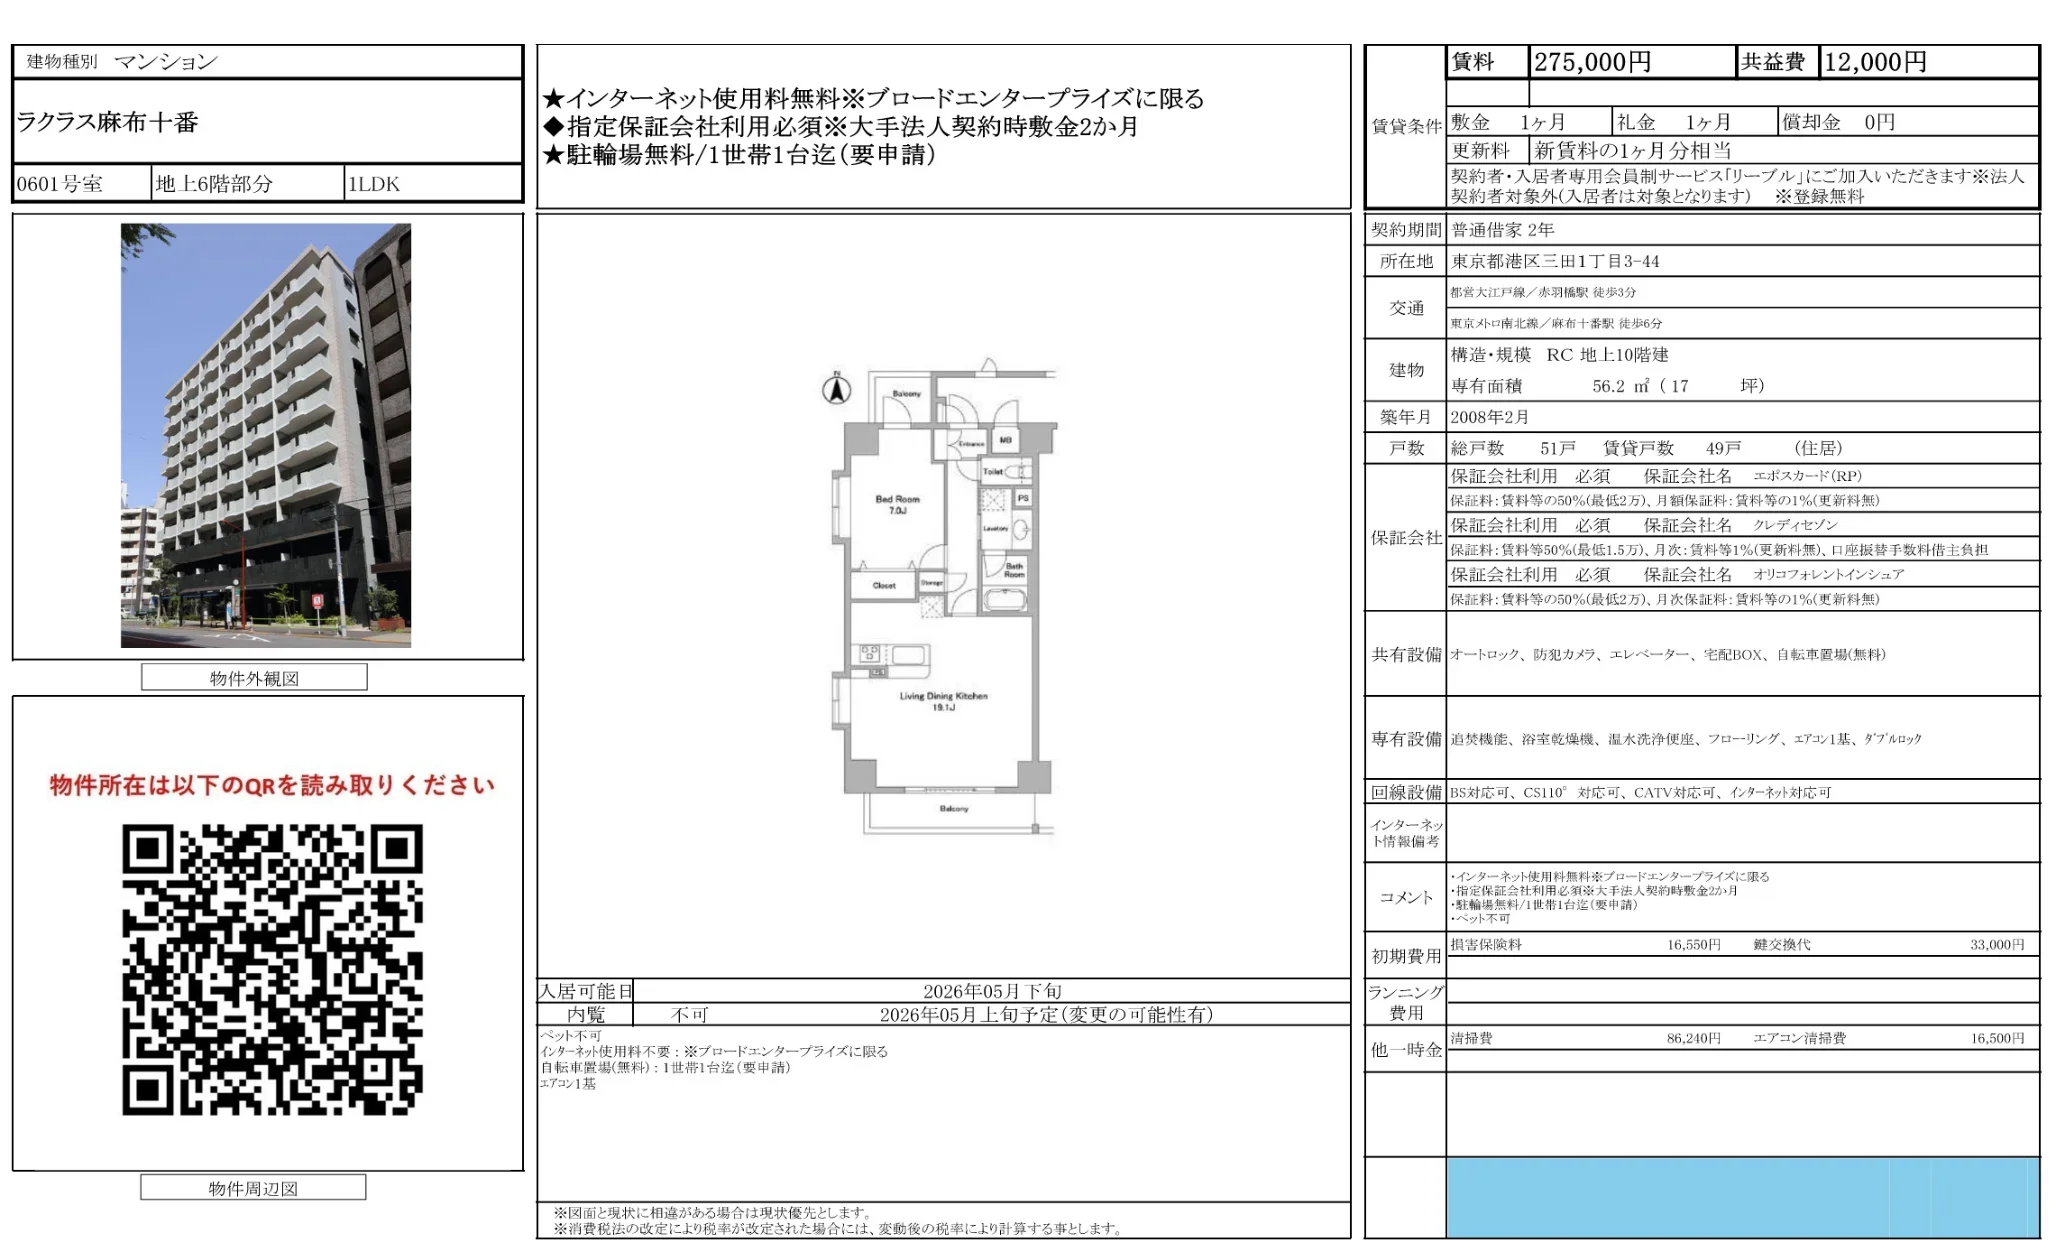Click the move-in date 2026年05月下旬

992,991
